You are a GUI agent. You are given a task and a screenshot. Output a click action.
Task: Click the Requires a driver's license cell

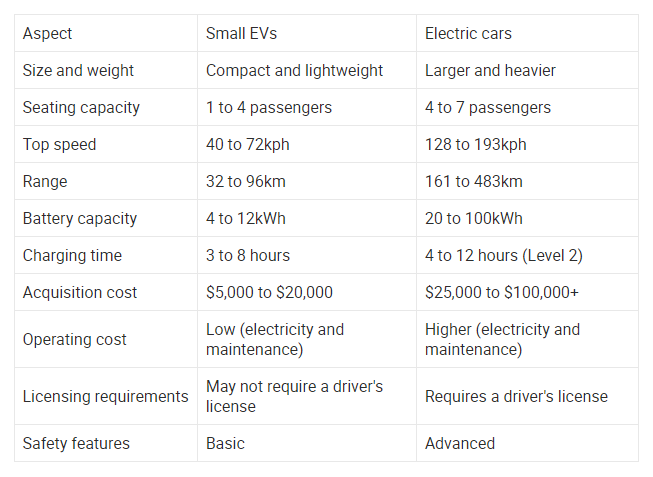tap(527, 396)
